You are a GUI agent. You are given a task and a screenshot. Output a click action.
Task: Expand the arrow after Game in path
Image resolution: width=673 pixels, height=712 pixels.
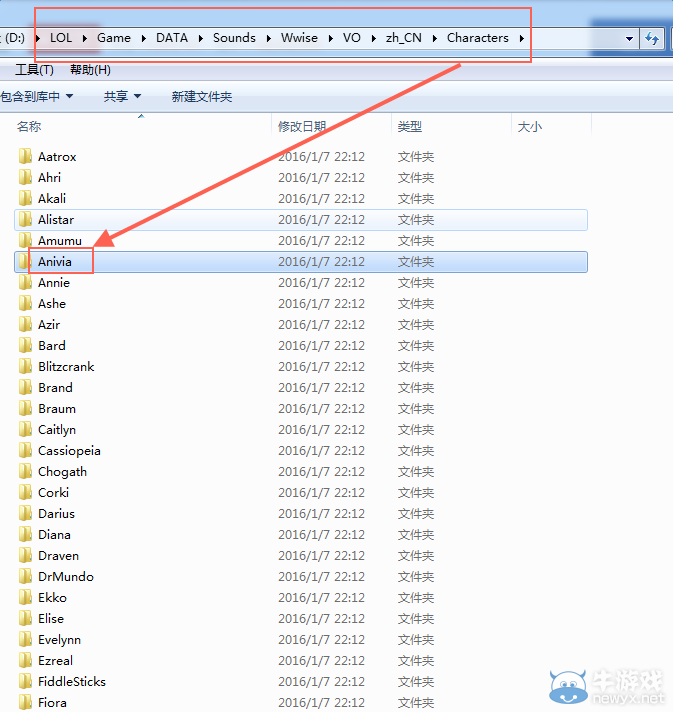point(144,38)
